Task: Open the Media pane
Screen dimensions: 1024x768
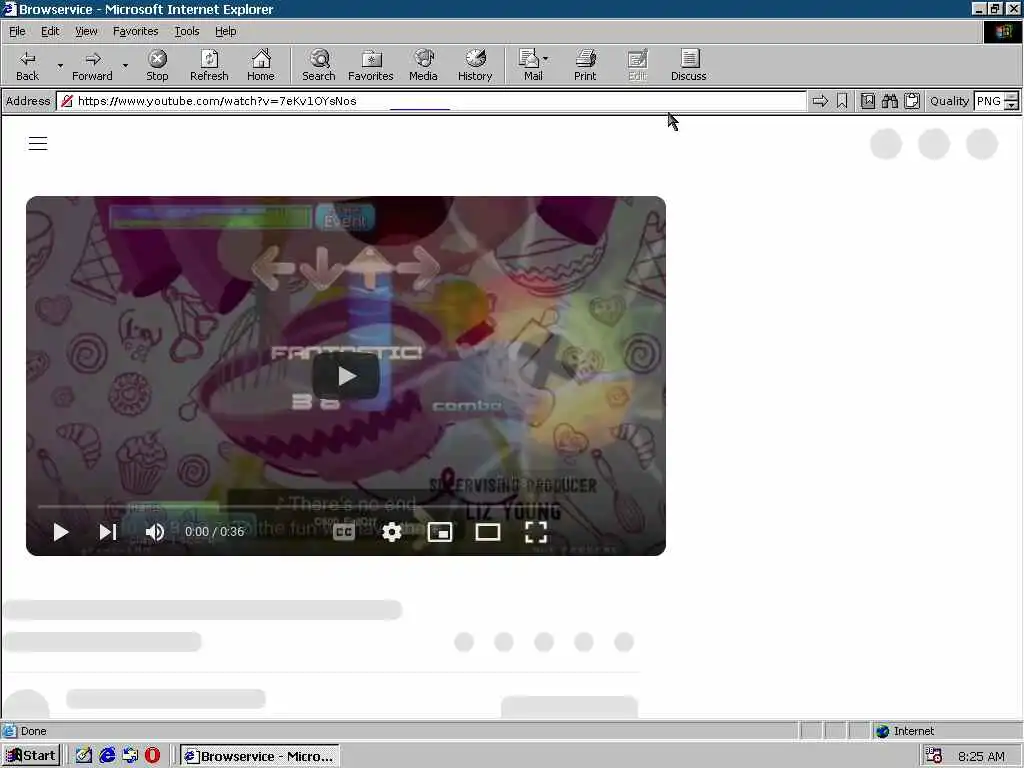Action: 423,66
